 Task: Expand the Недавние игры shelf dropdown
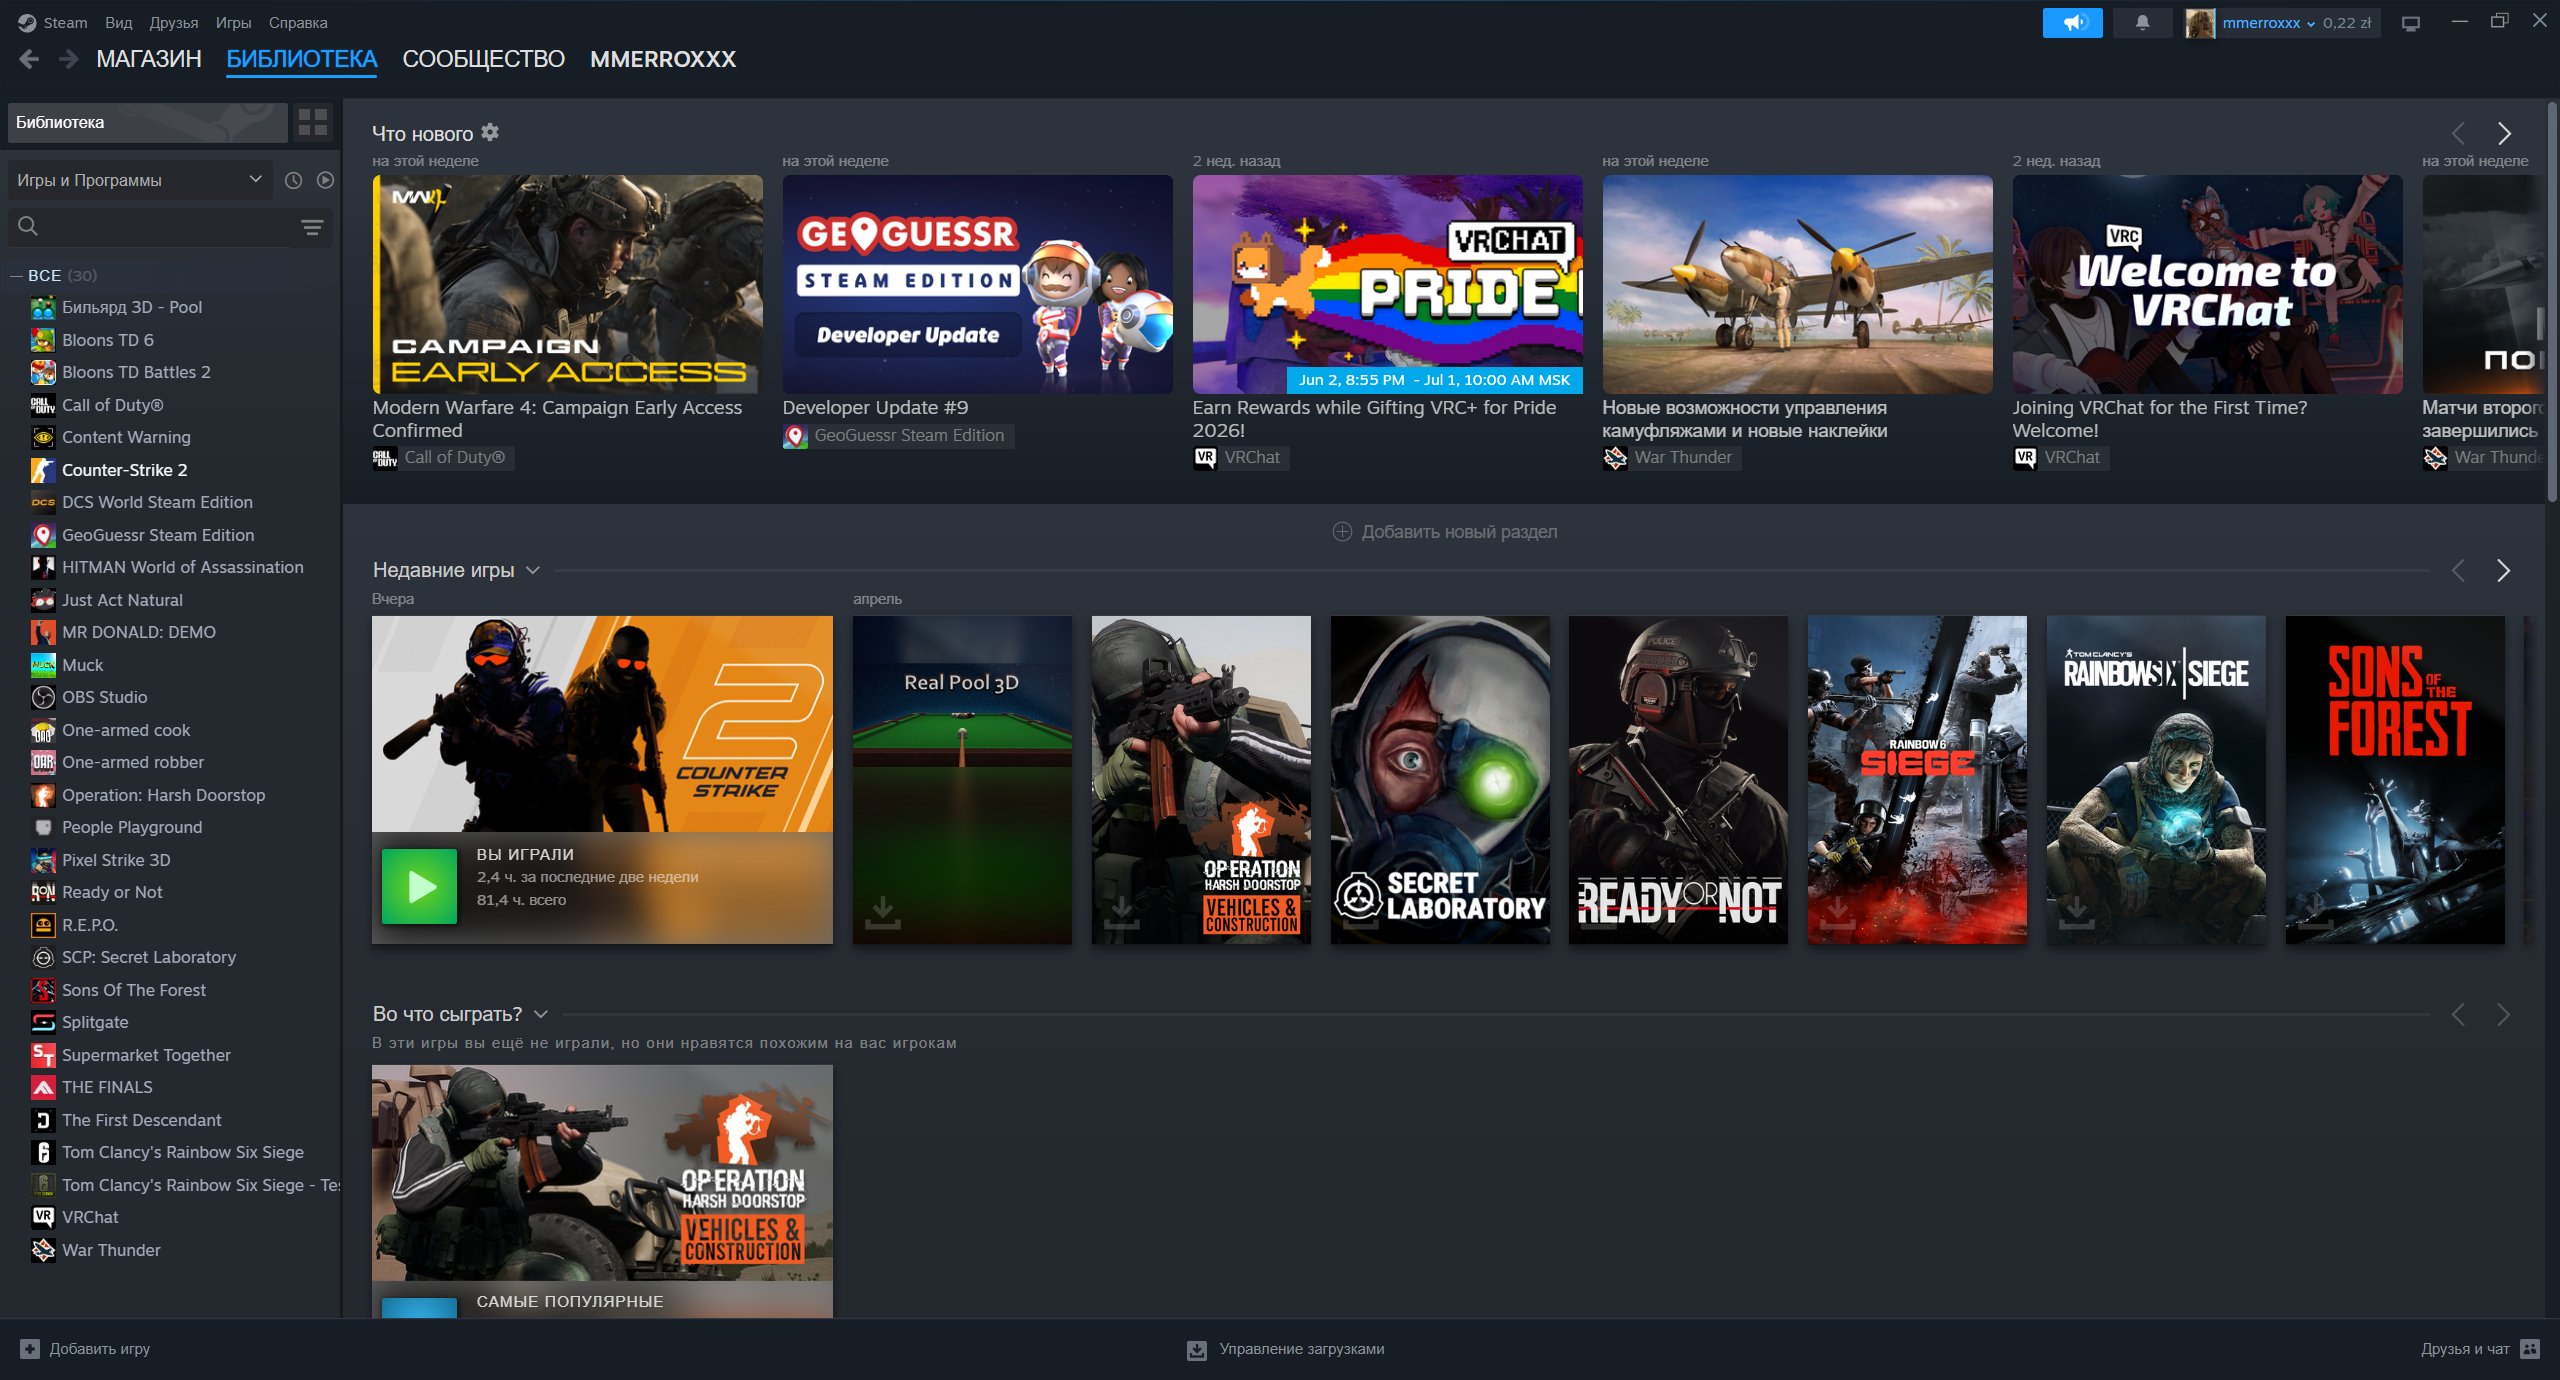(533, 570)
